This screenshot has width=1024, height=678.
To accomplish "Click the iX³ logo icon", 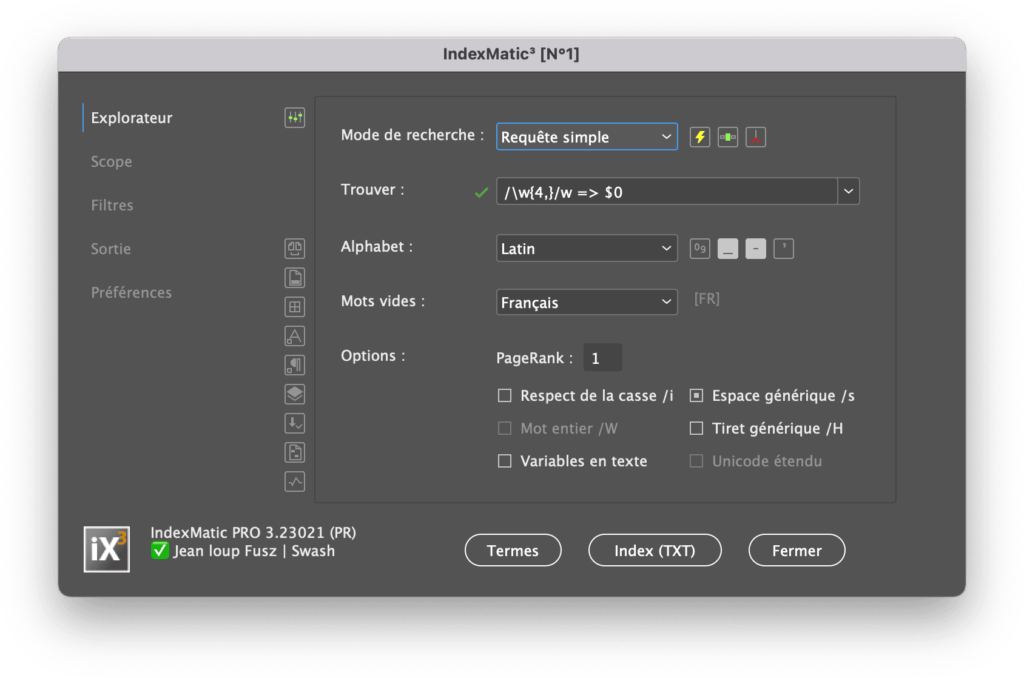I will click(106, 549).
